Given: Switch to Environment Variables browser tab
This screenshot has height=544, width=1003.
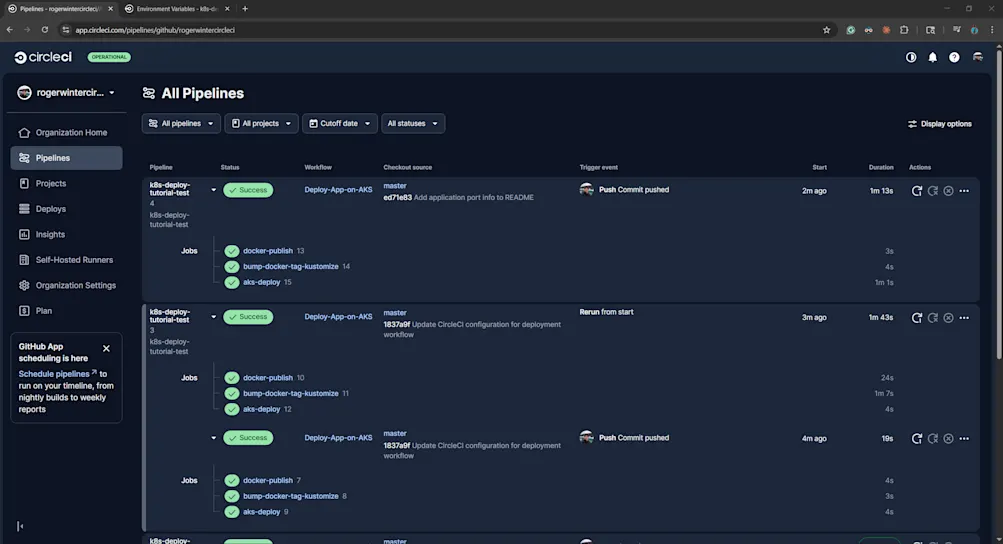Looking at the screenshot, I should point(177,9).
